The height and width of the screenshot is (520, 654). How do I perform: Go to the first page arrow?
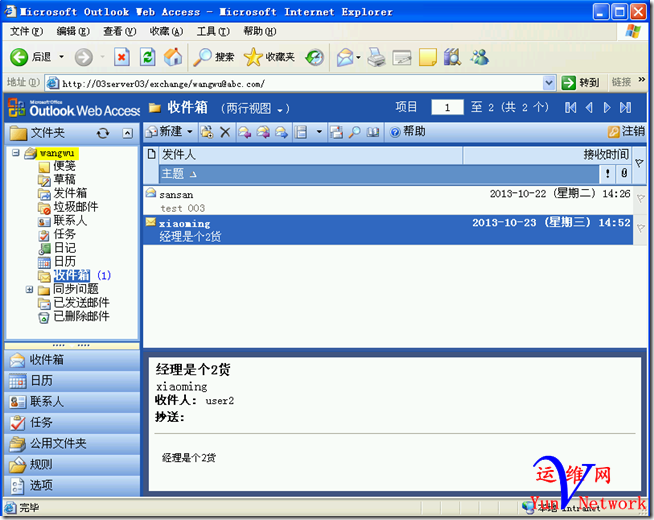coord(571,108)
